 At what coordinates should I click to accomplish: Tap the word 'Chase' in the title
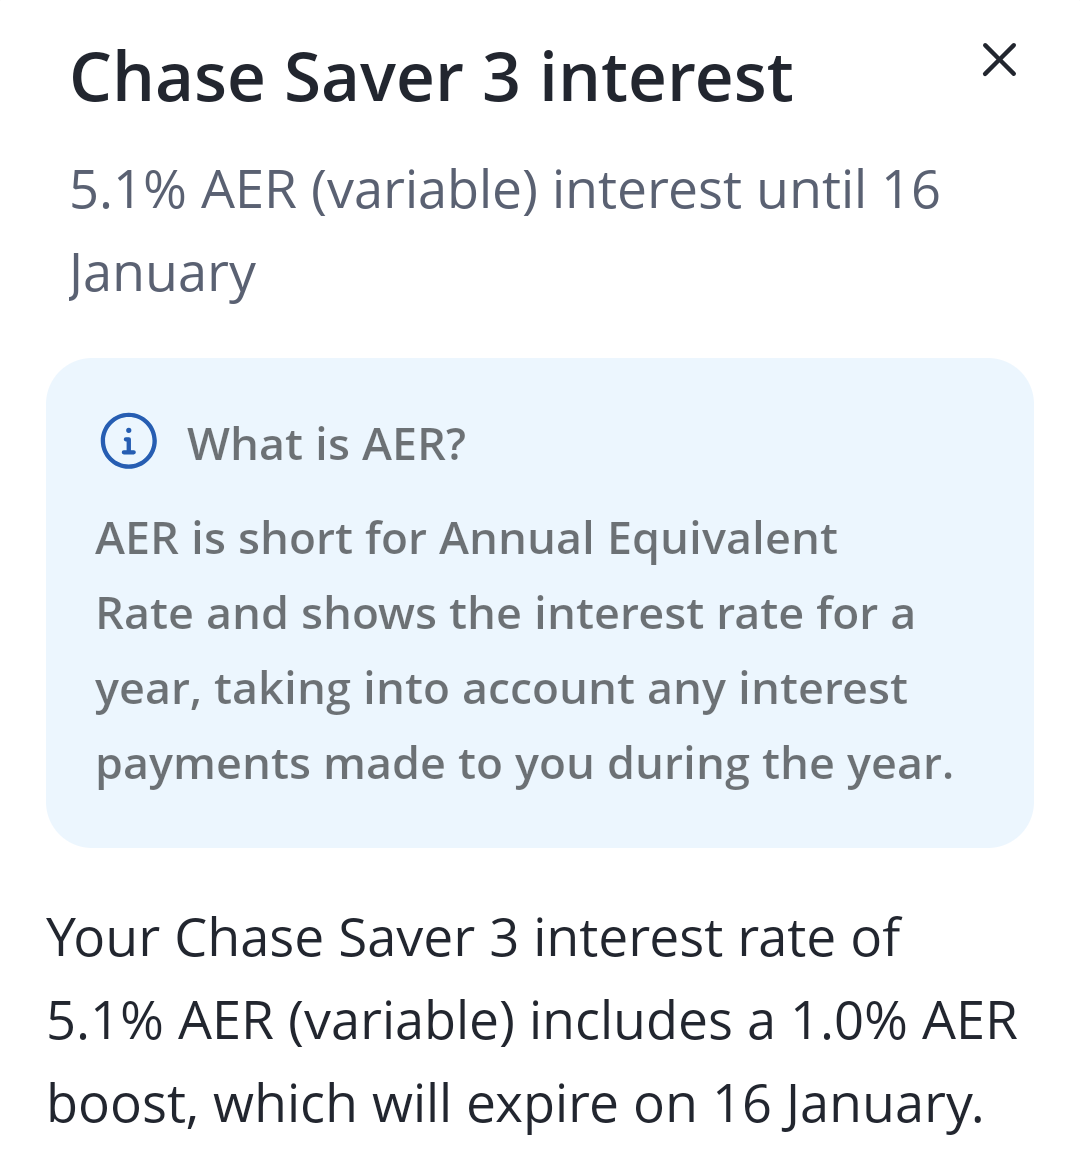[168, 77]
